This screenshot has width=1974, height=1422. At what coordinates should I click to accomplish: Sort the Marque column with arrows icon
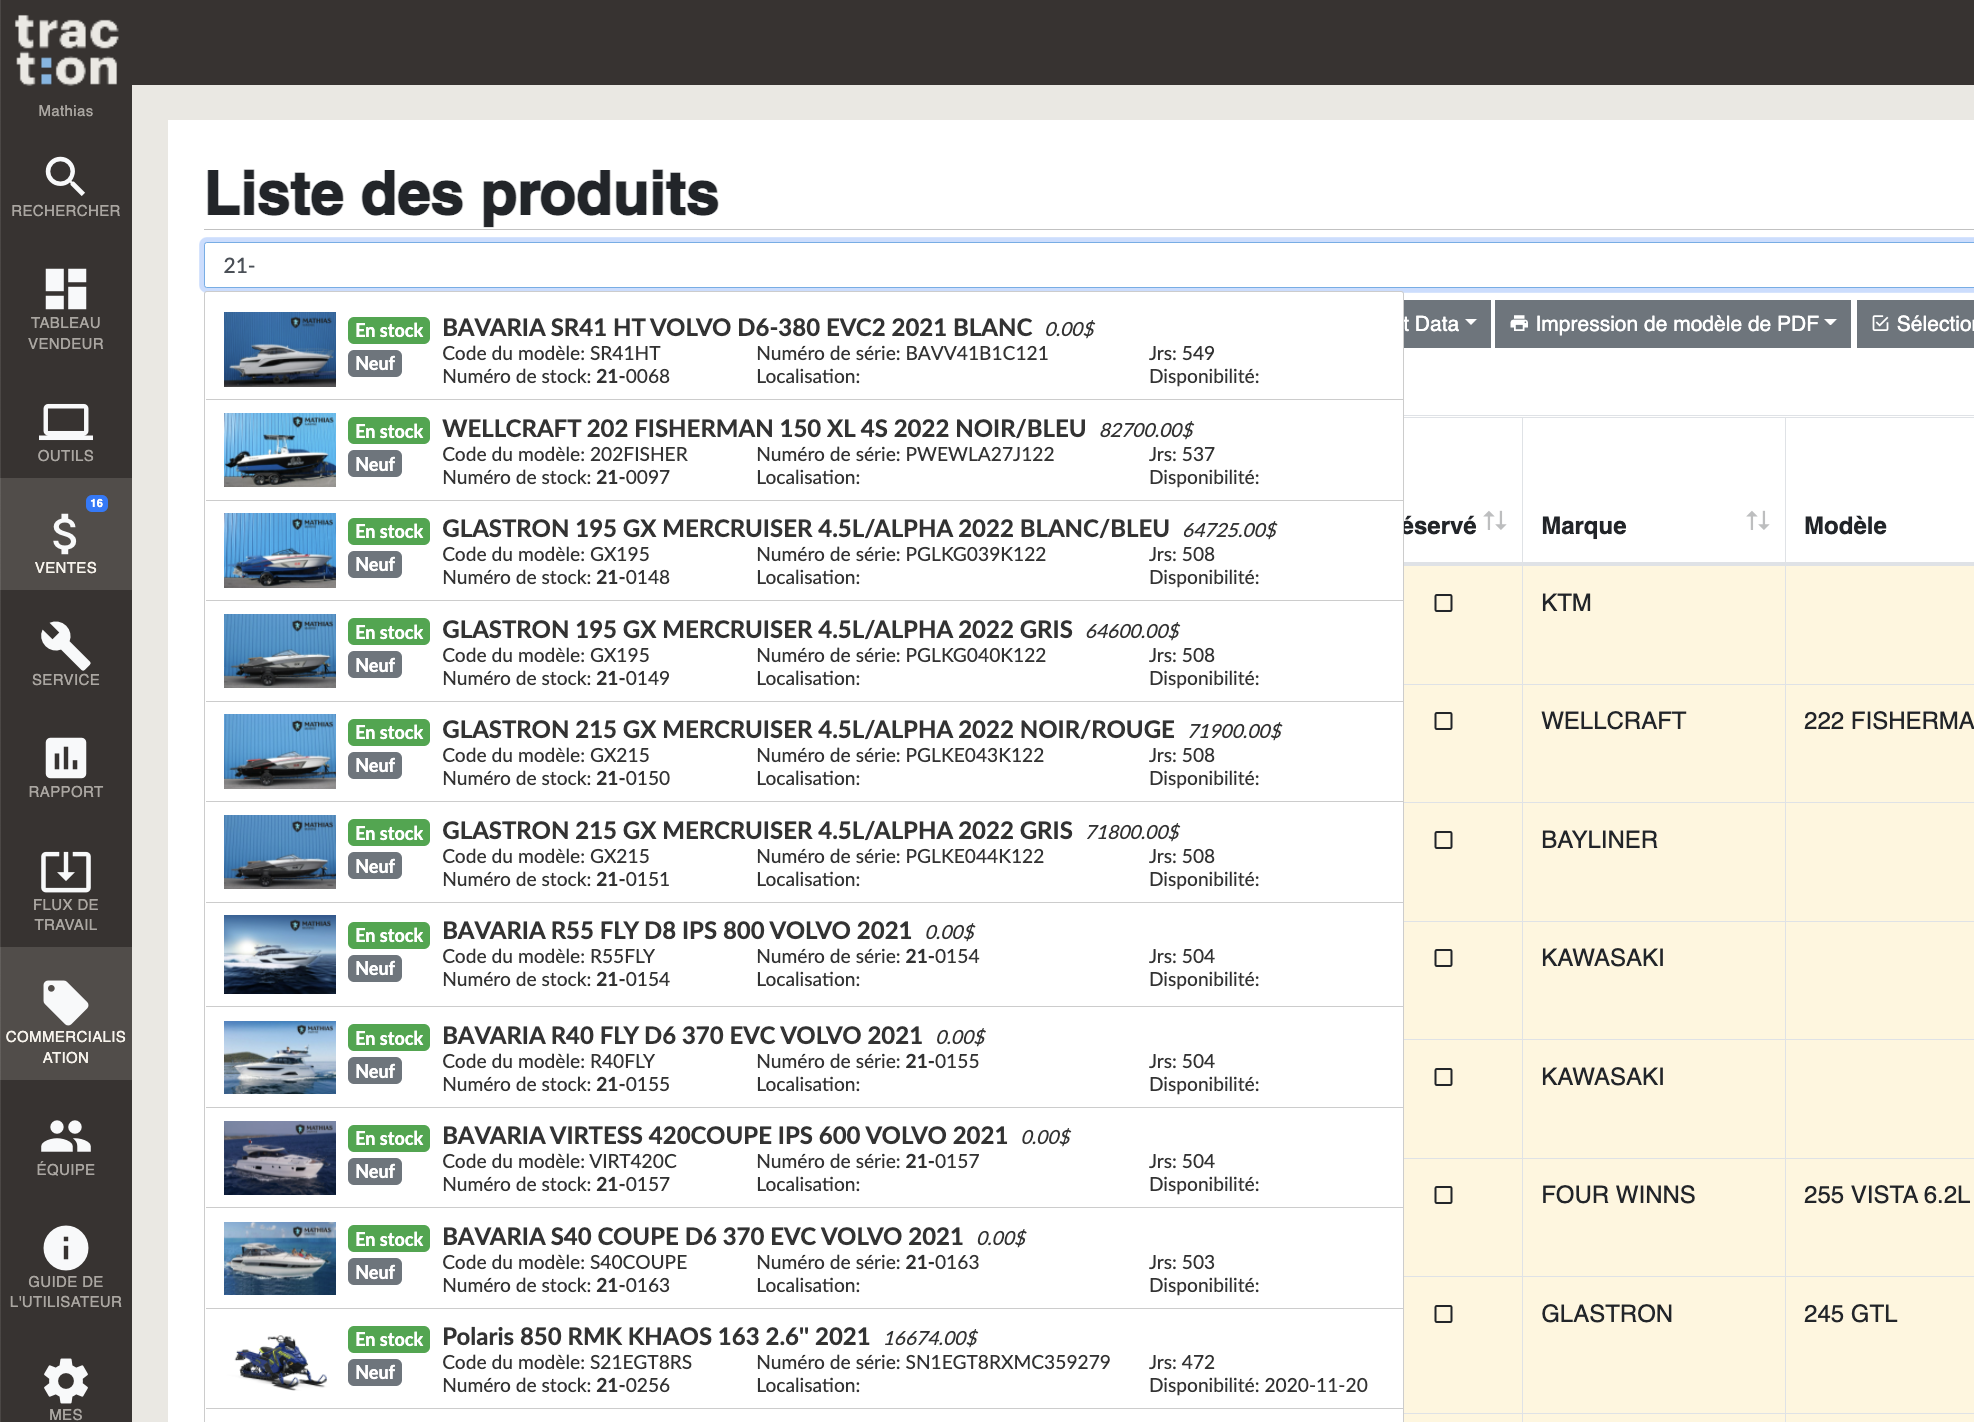point(1757,521)
